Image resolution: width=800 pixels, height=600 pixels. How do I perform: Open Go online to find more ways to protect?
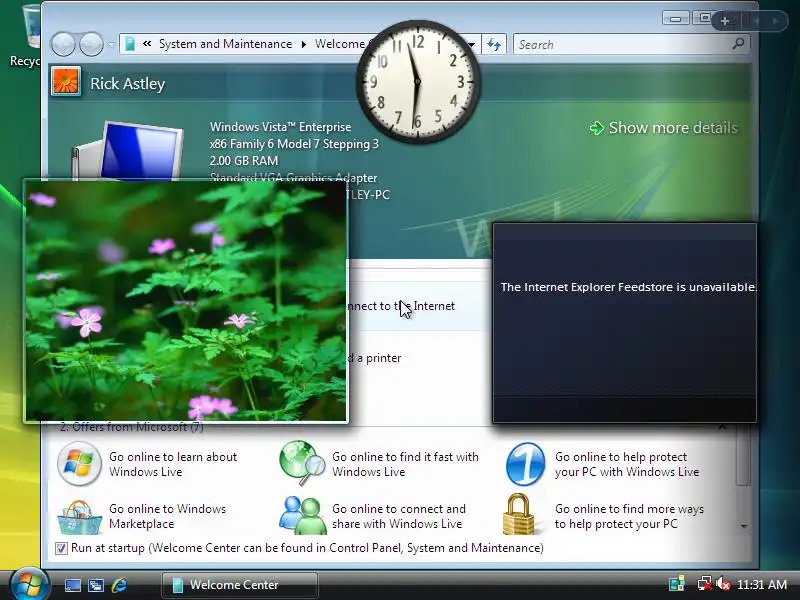(x=629, y=516)
